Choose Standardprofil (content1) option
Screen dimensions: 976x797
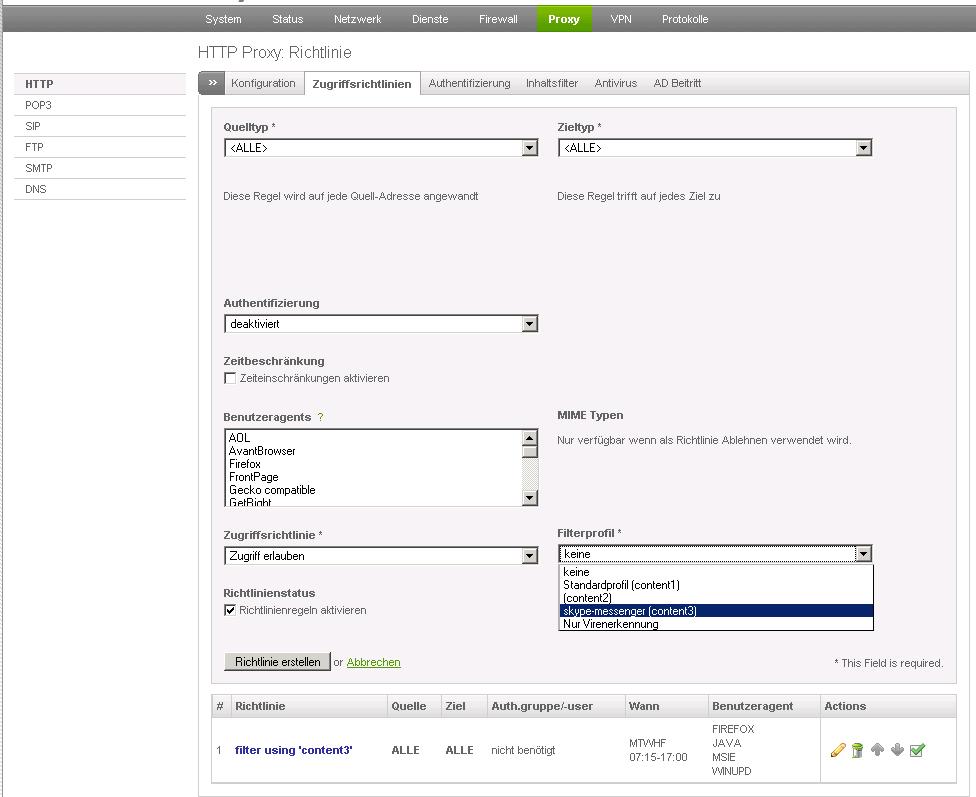(x=716, y=585)
